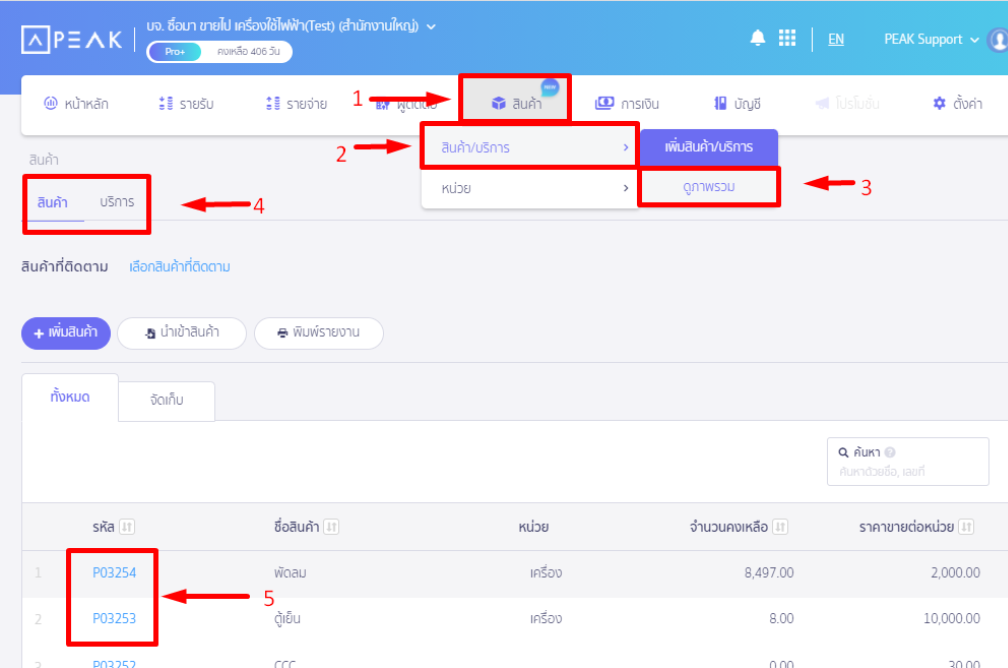Image resolution: width=1008 pixels, height=668 pixels.
Task: Open the PEAK Support account dropdown
Action: 931,39
